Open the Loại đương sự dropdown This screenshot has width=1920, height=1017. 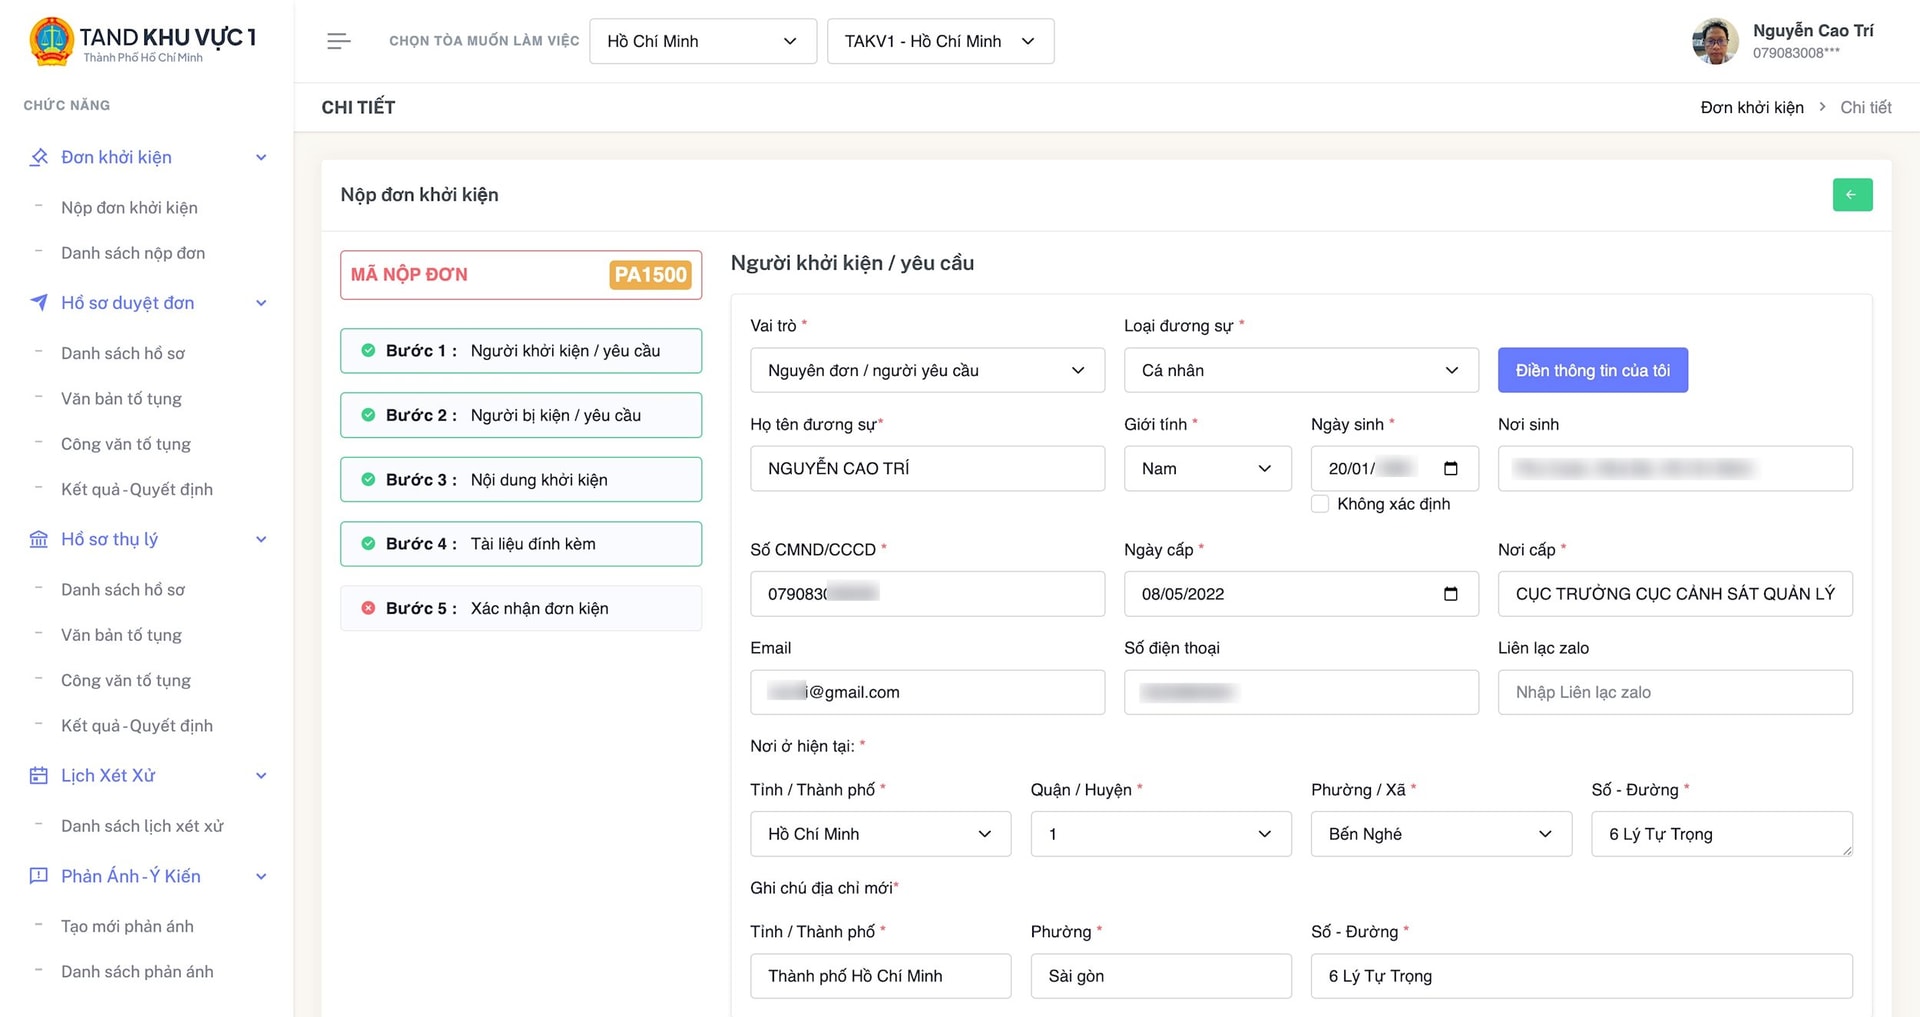[1301, 370]
